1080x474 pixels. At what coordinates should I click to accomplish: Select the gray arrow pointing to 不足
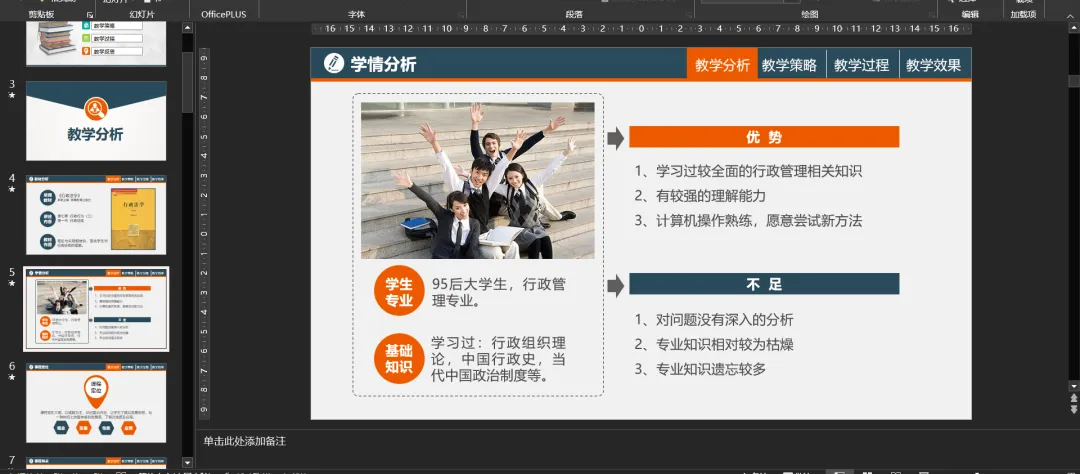coord(615,285)
